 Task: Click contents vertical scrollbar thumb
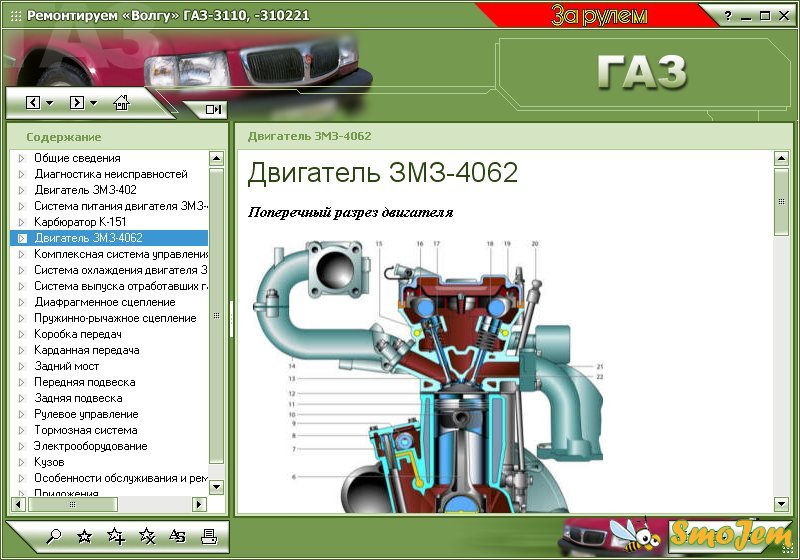click(216, 316)
